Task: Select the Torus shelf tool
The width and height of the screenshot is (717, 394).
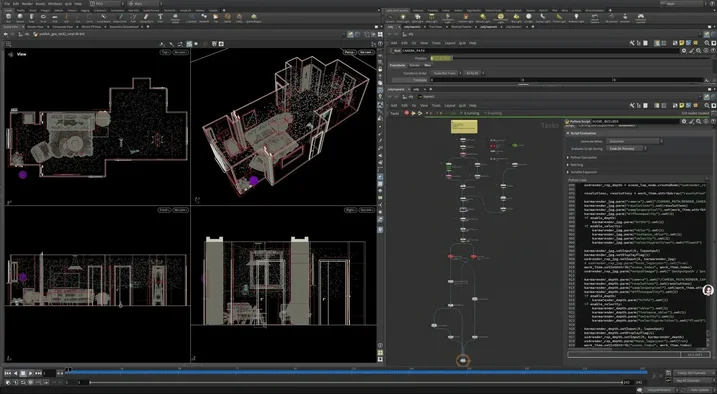Action: tap(43, 18)
